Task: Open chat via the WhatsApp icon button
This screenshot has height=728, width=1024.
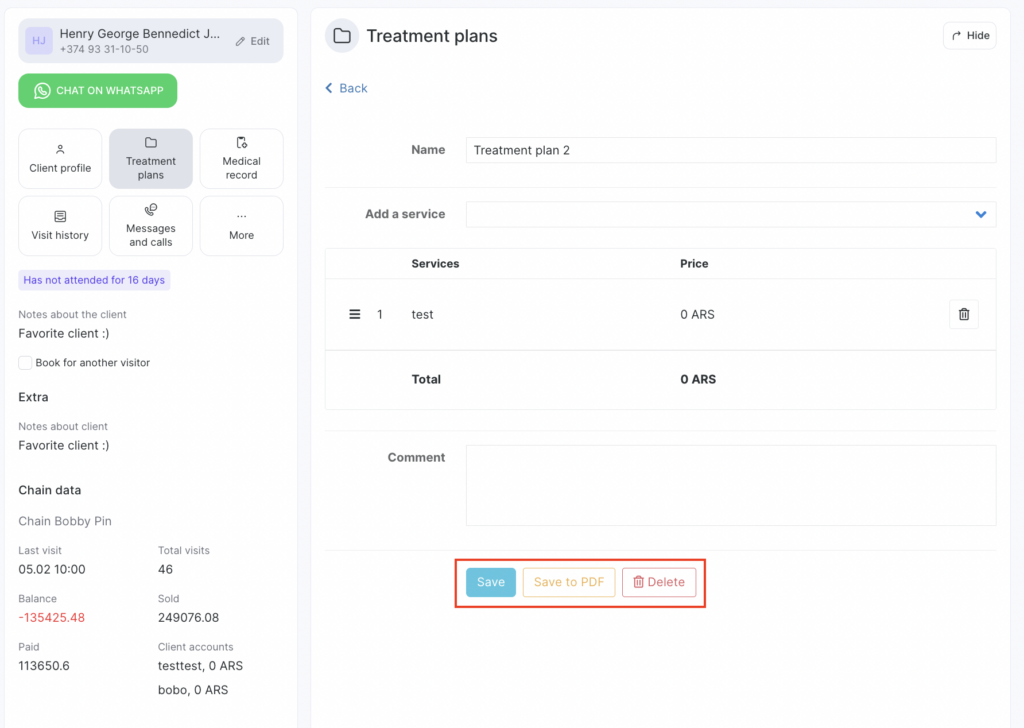Action: coord(97,91)
